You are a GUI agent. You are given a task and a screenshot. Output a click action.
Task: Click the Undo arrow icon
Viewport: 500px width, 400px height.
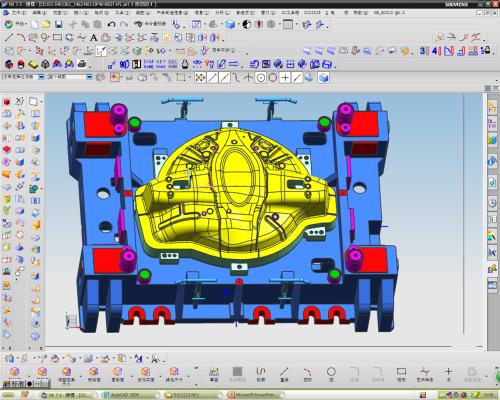(x=111, y=24)
